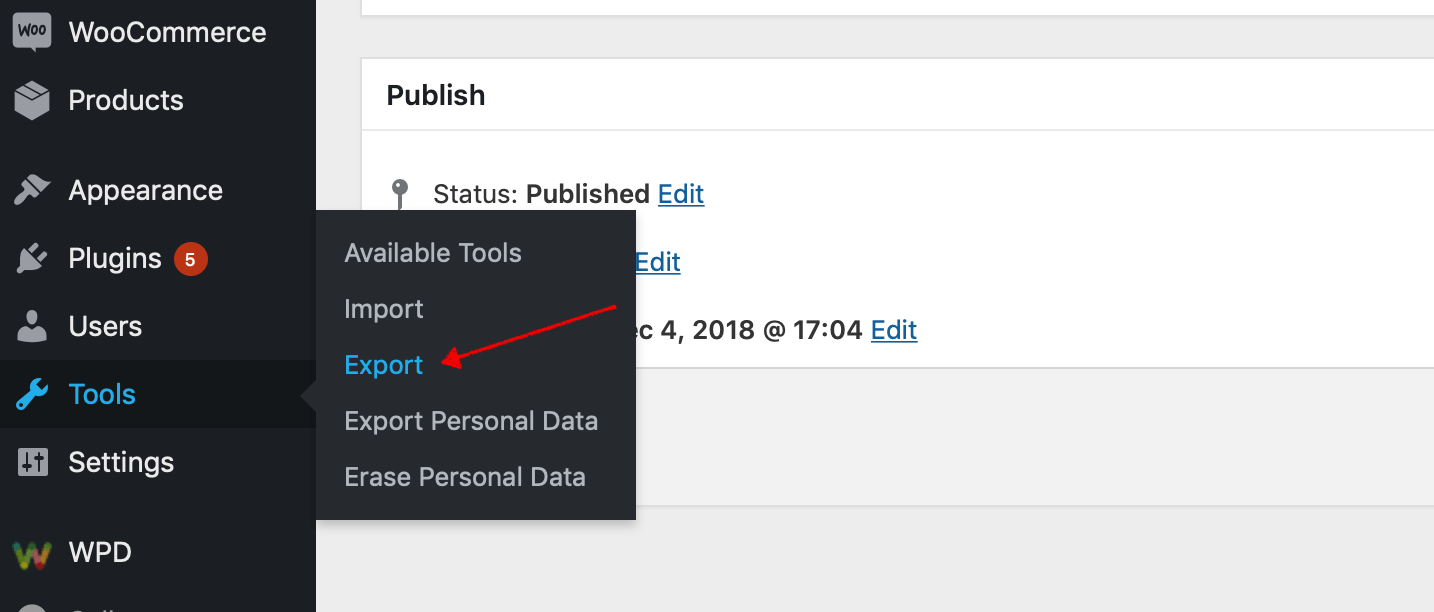
Task: Open the Settings menu label
Action: [121, 462]
